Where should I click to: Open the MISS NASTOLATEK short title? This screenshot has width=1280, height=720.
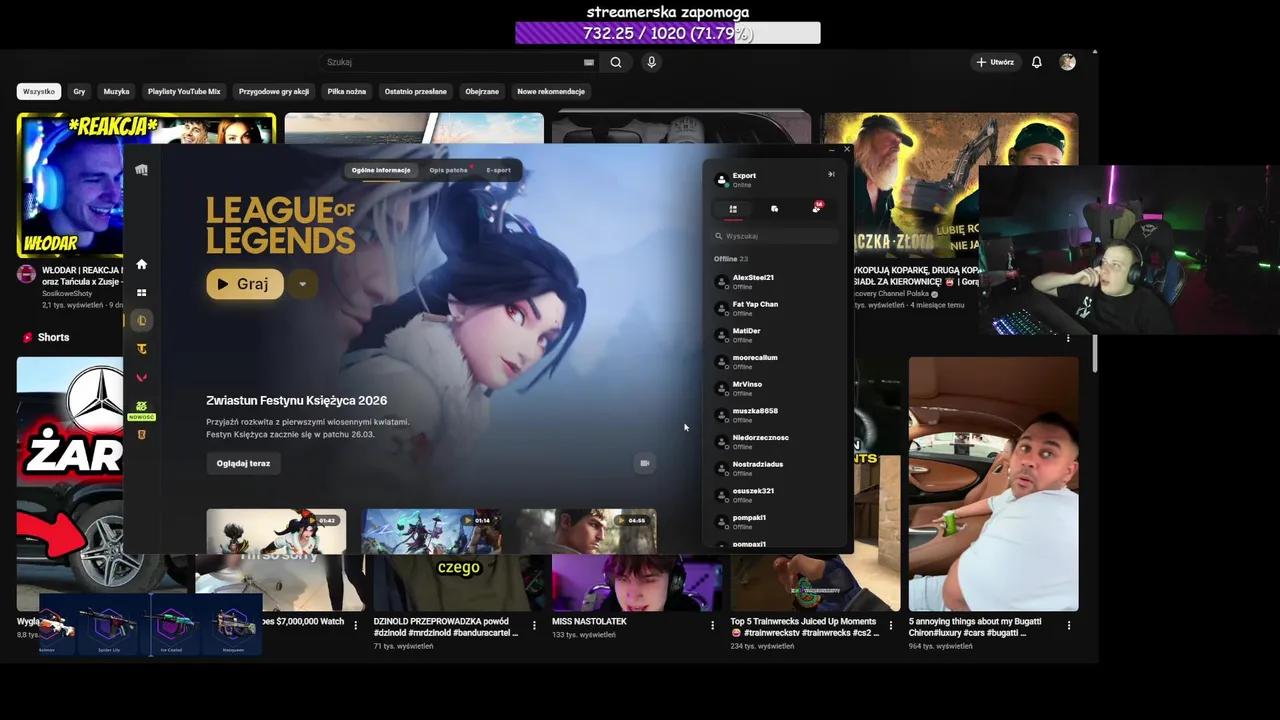589,621
